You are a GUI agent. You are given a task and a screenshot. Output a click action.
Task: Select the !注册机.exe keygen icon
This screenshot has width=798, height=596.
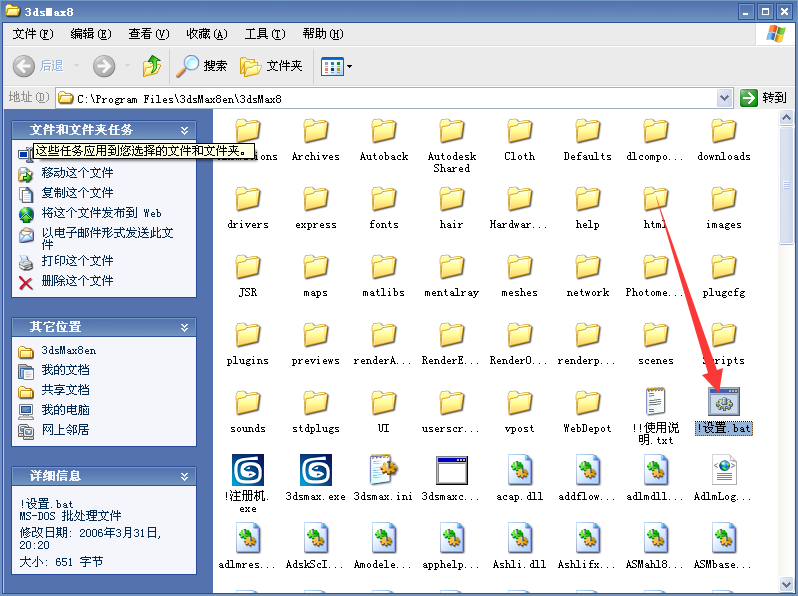(247, 484)
